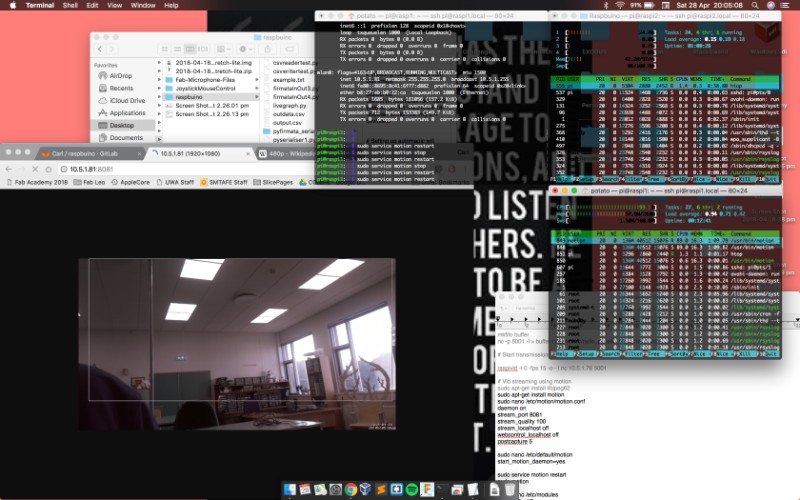Select AirDrop in Finder sidebar

[x=120, y=76]
